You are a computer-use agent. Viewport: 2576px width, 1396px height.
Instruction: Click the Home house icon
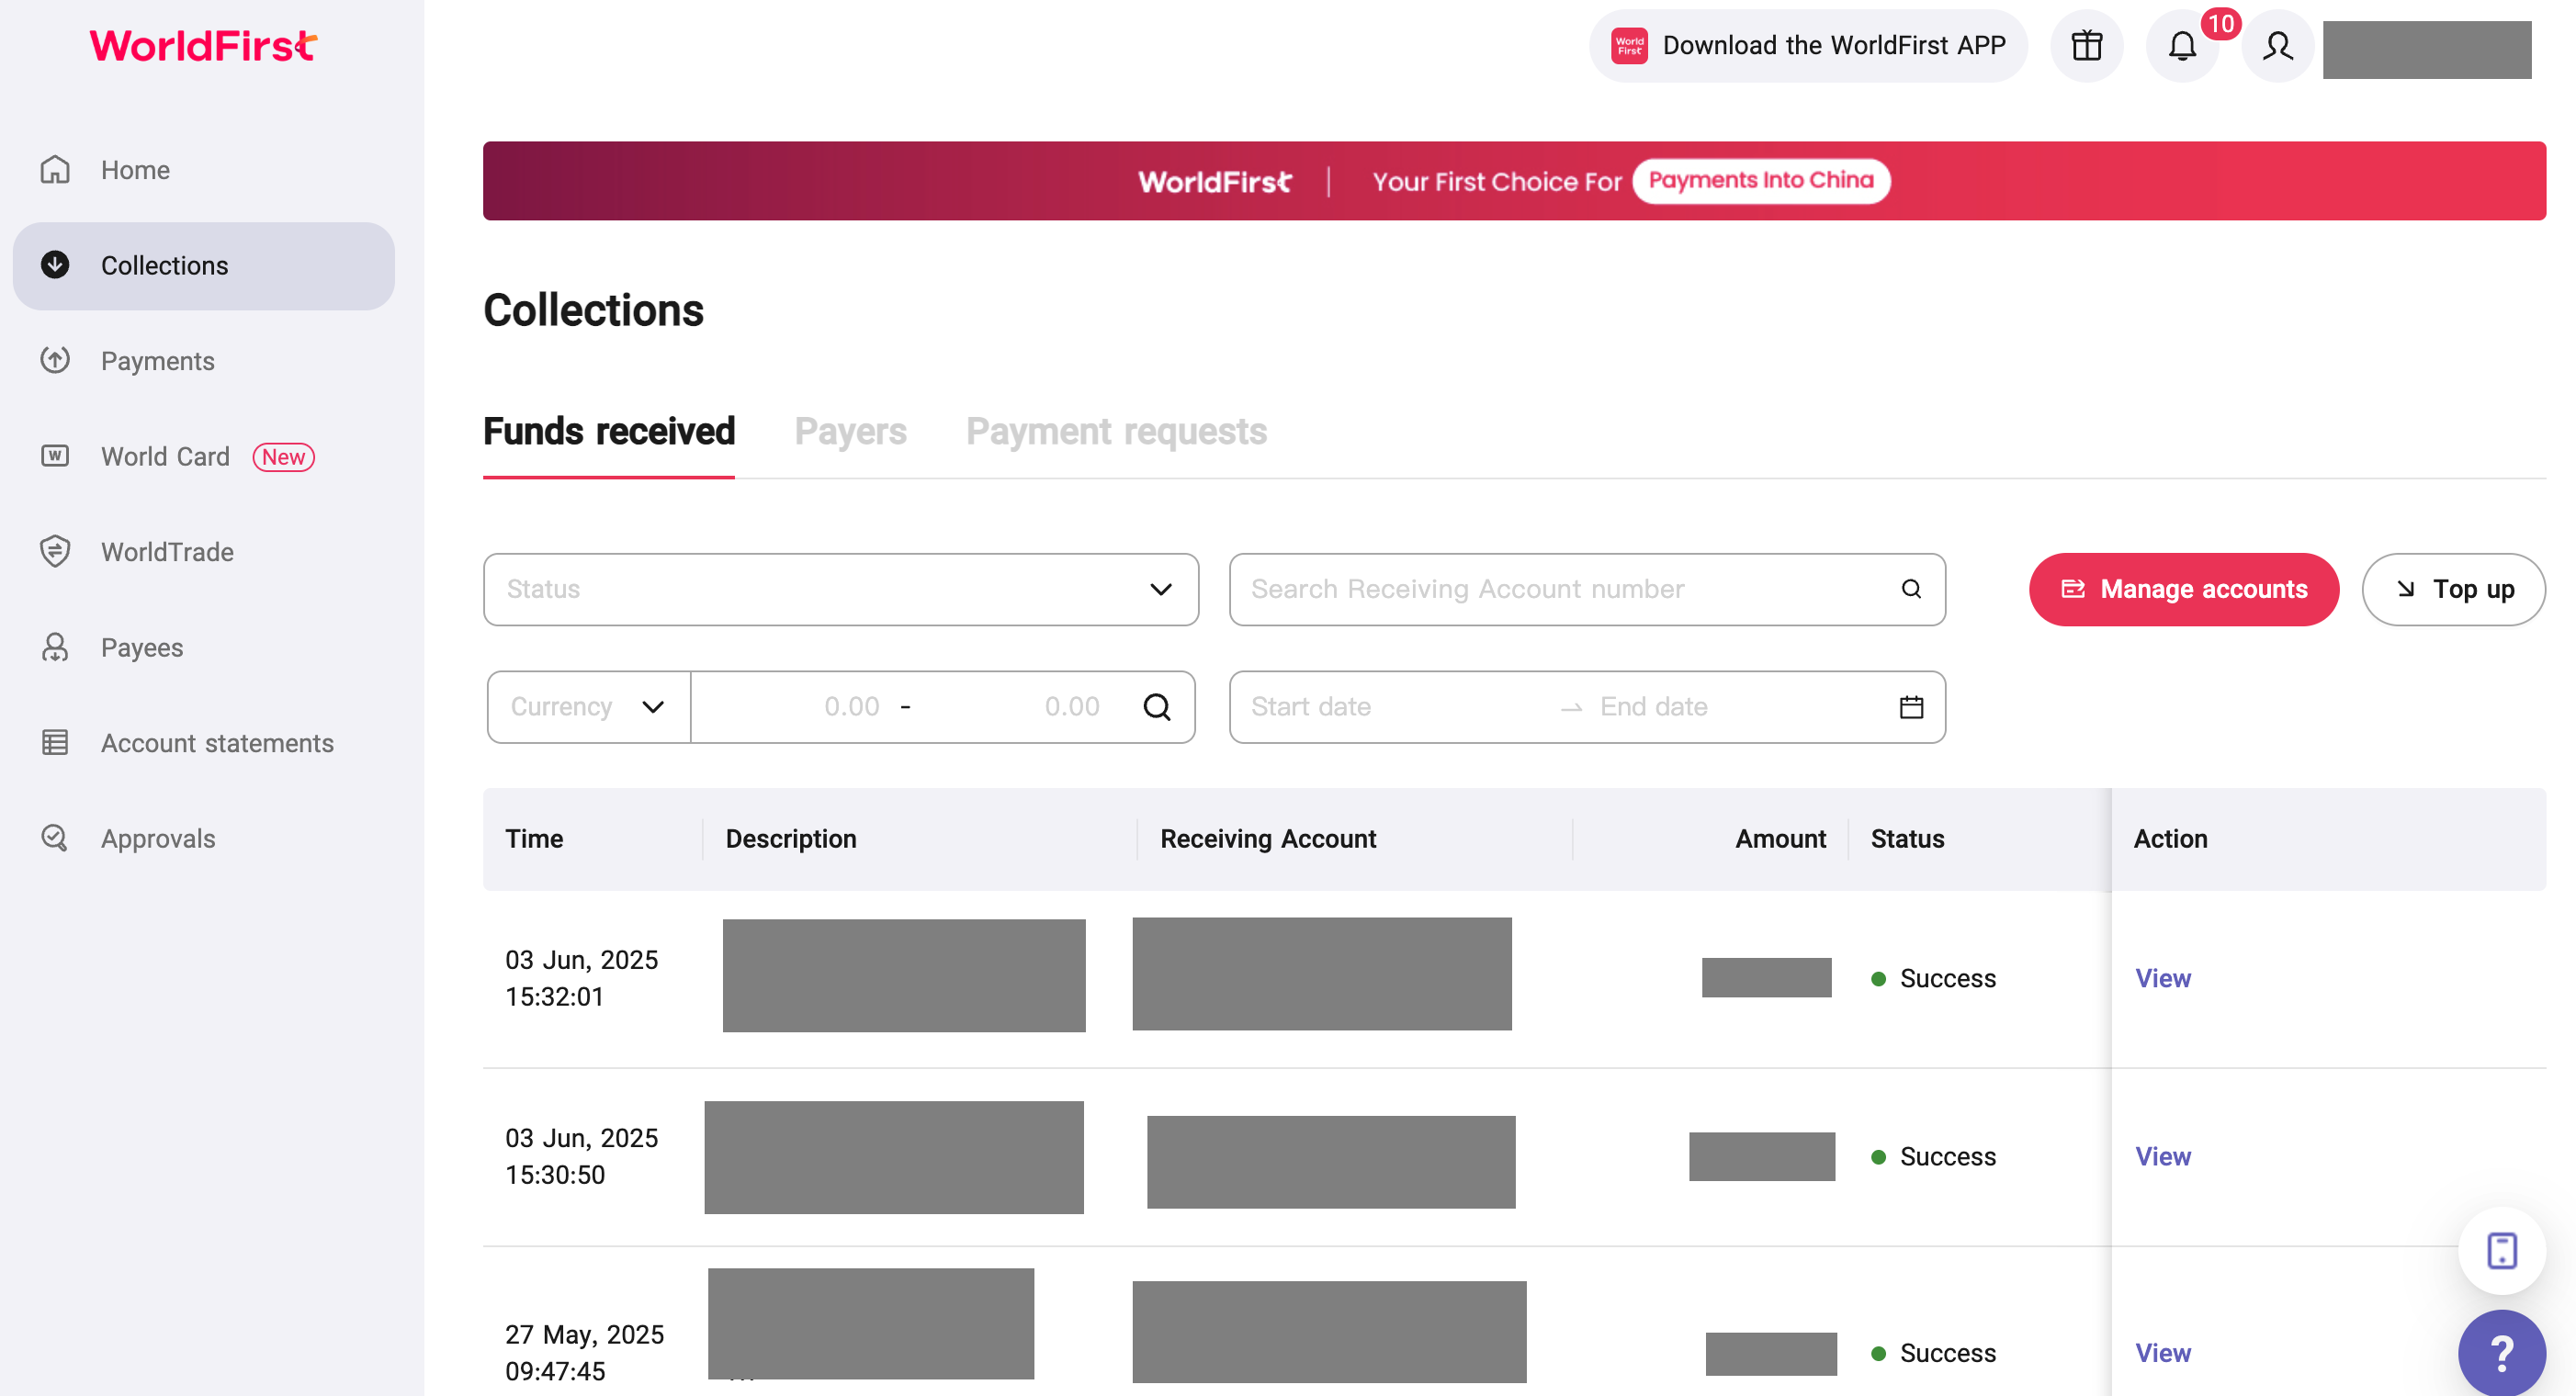point(55,170)
